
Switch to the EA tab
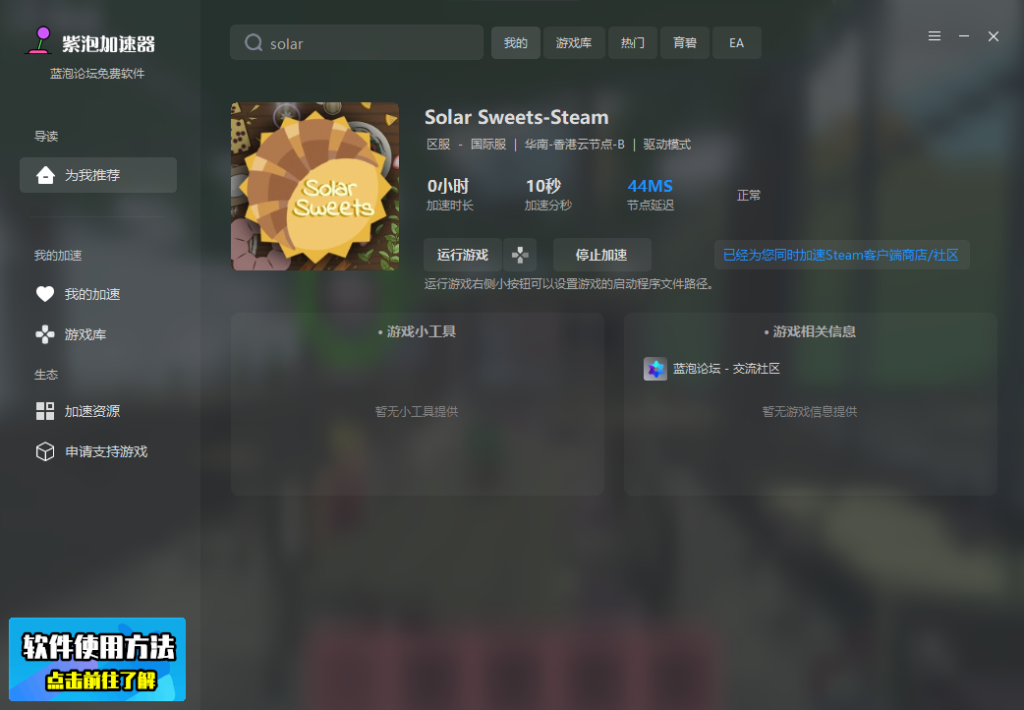(737, 43)
